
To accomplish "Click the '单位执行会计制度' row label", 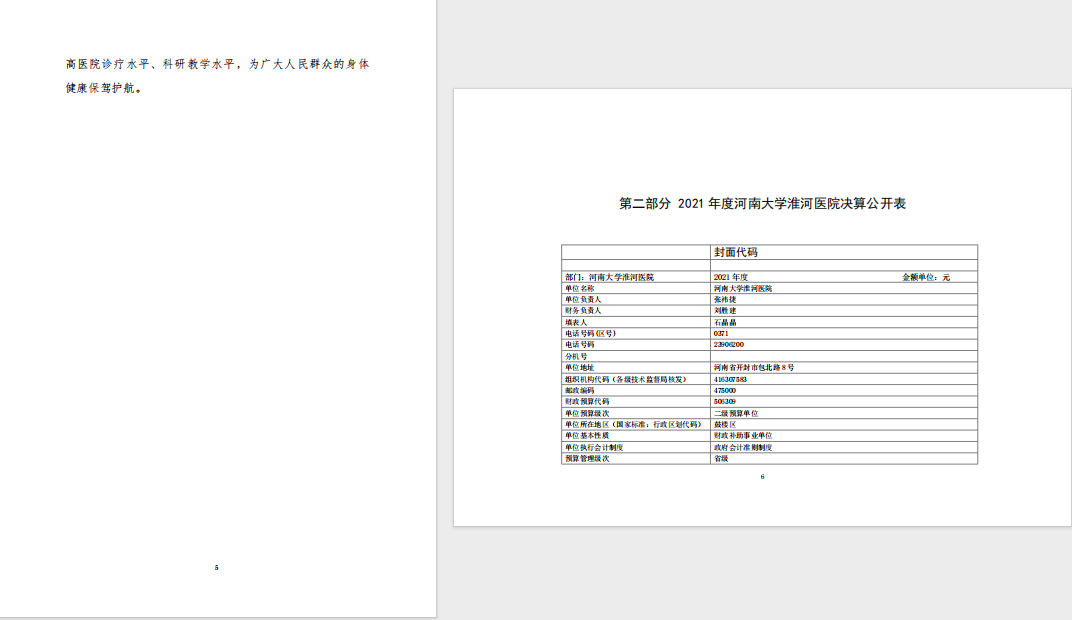I will [594, 447].
